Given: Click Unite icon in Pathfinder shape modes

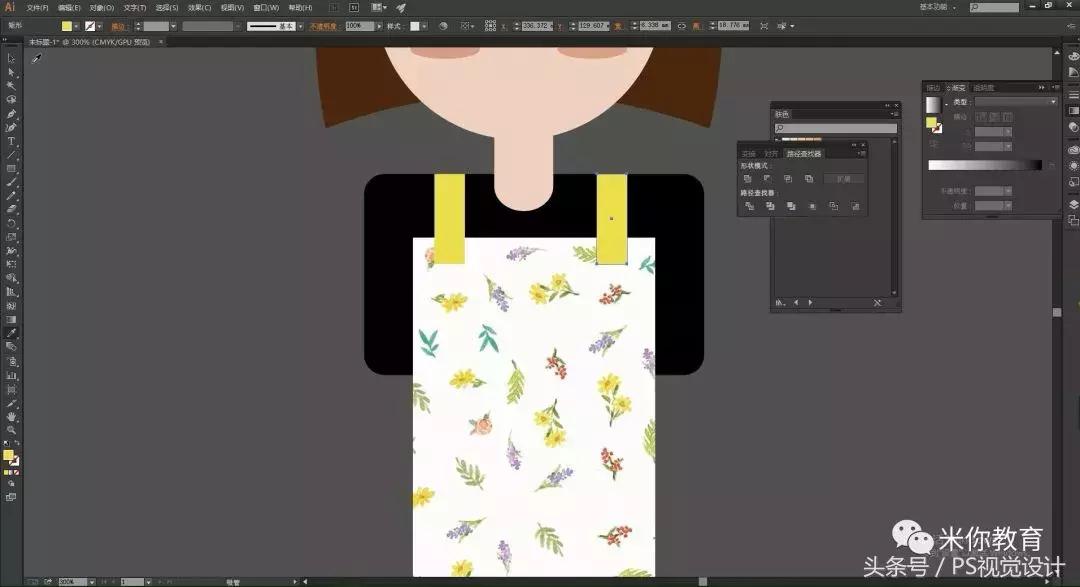Looking at the screenshot, I should pyautogui.click(x=748, y=179).
